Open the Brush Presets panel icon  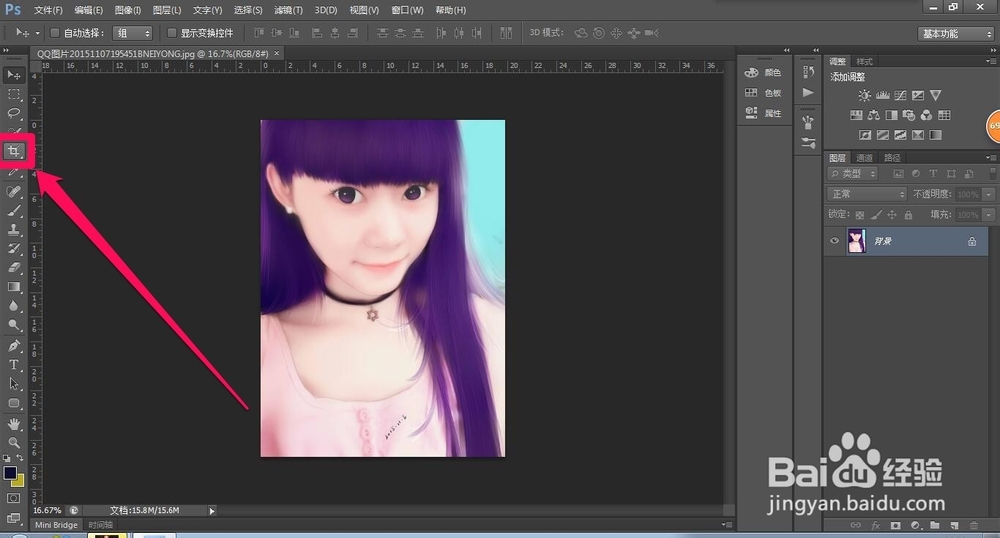(x=808, y=143)
